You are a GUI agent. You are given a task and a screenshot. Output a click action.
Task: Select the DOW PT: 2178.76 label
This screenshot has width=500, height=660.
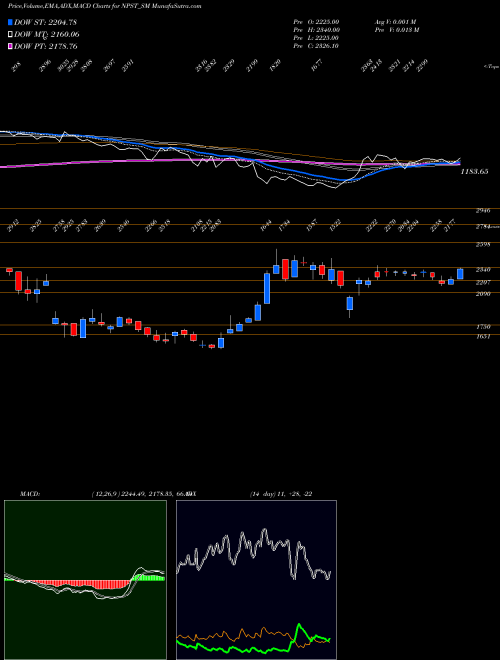point(46,46)
